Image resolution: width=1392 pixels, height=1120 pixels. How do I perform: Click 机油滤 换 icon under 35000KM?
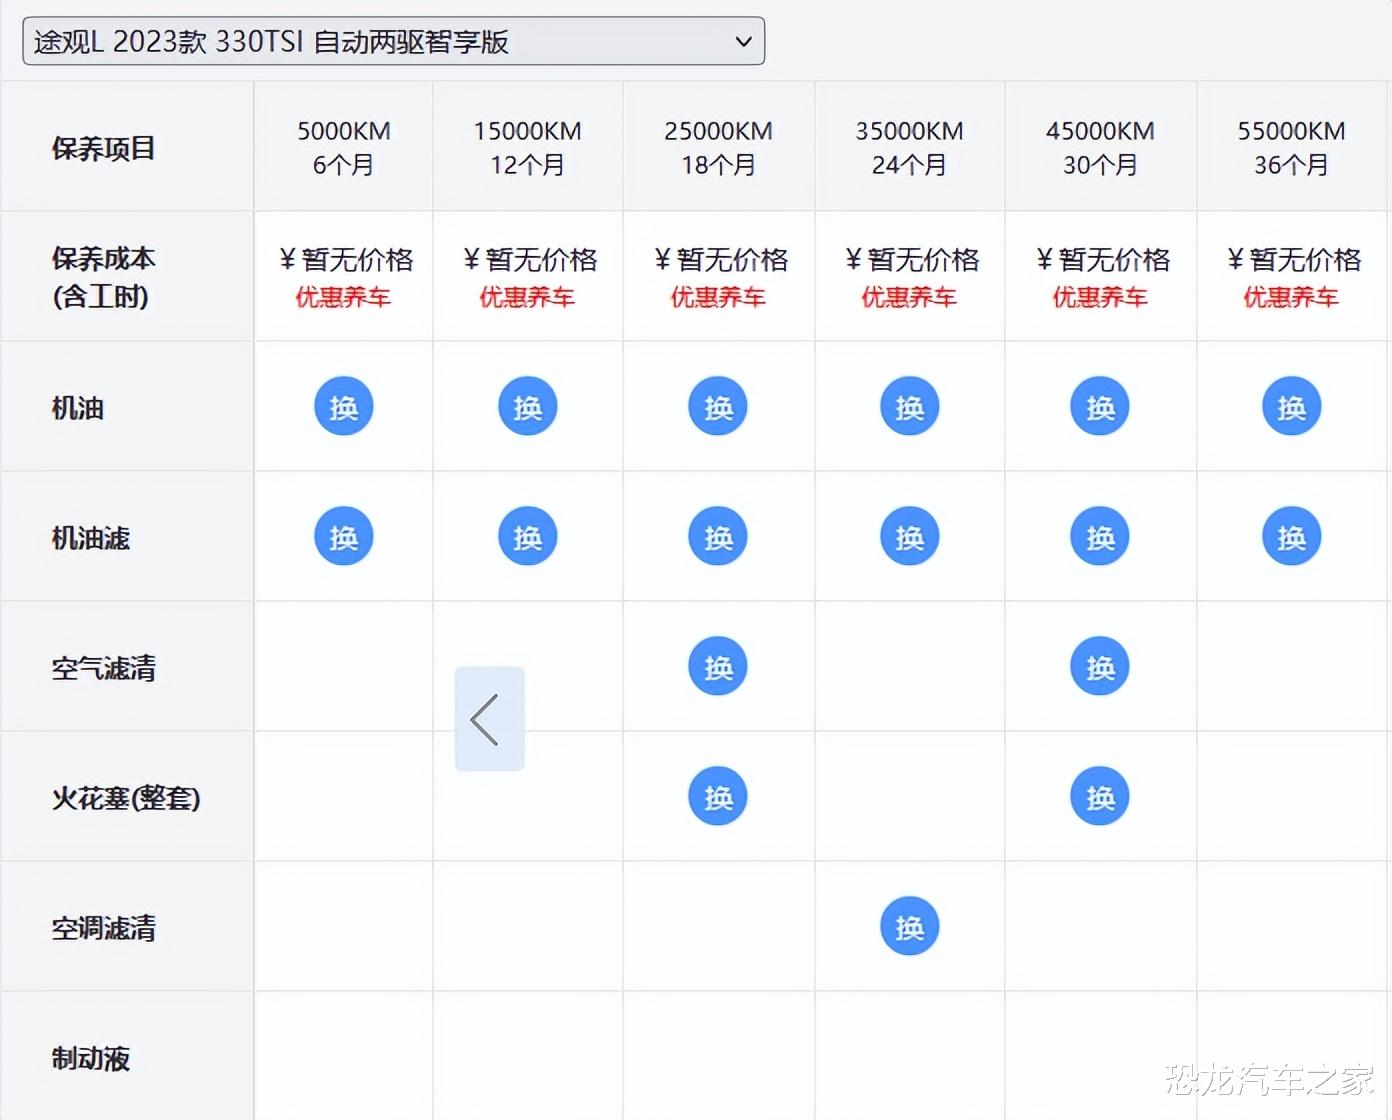(910, 537)
